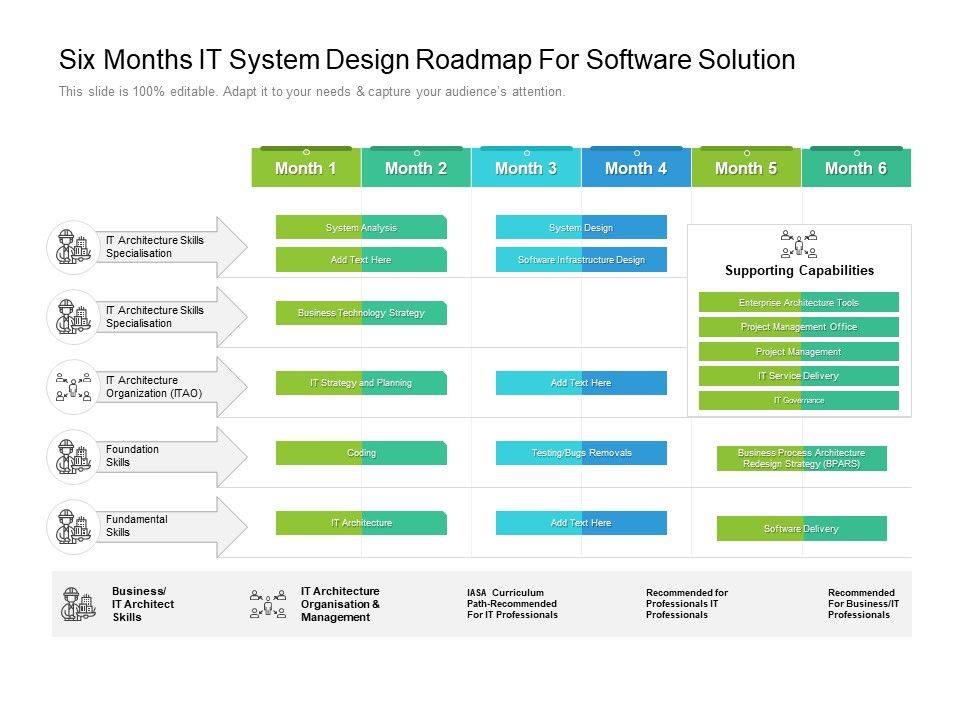Image resolution: width=960 pixels, height=720 pixels.
Task: Click the legend icon next to Business/IT Architect Skills
Action: pos(78,604)
